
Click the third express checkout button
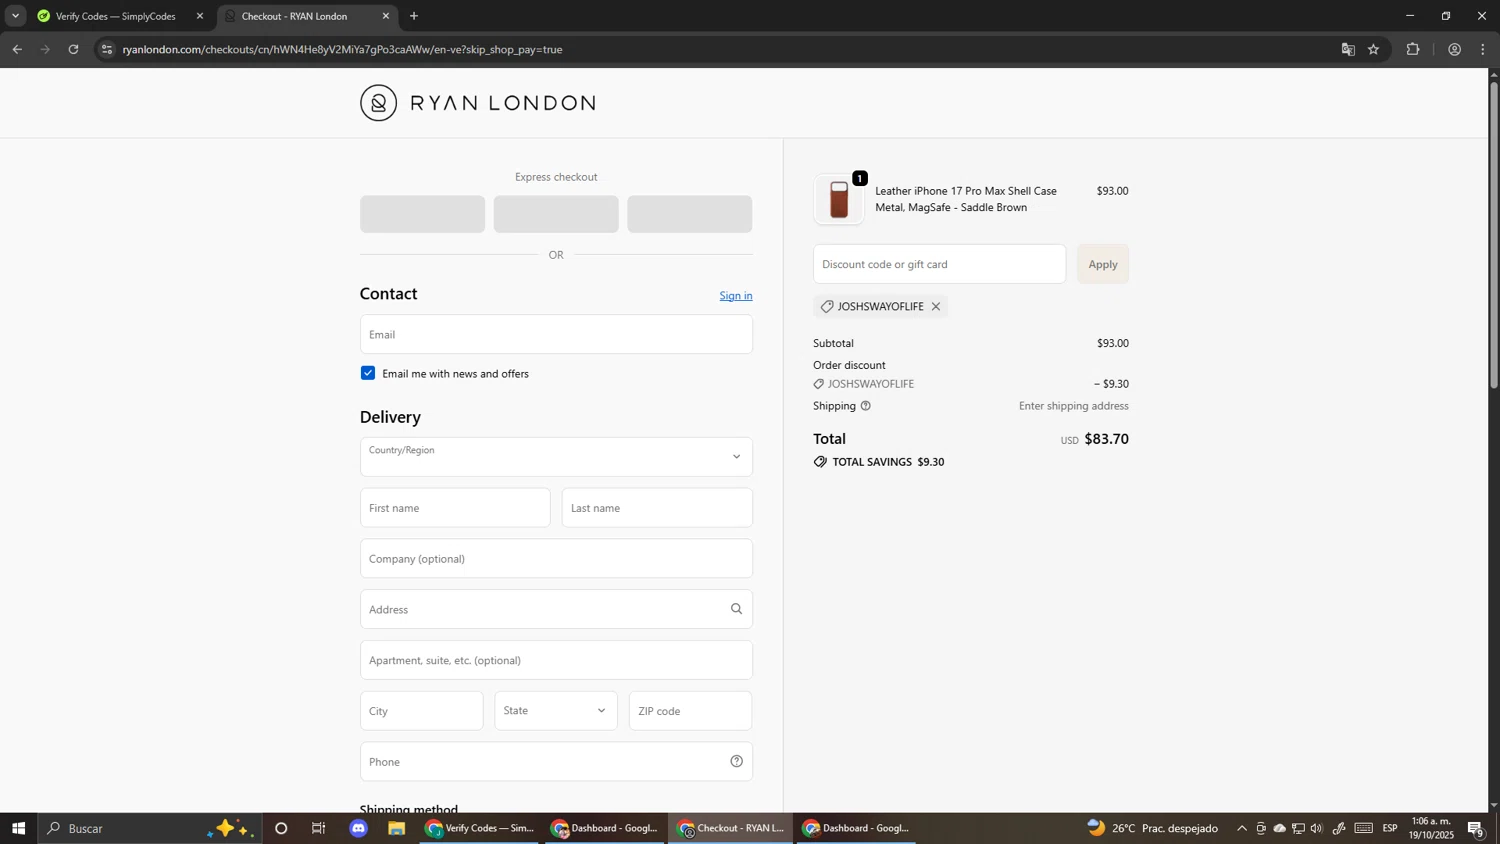click(690, 214)
